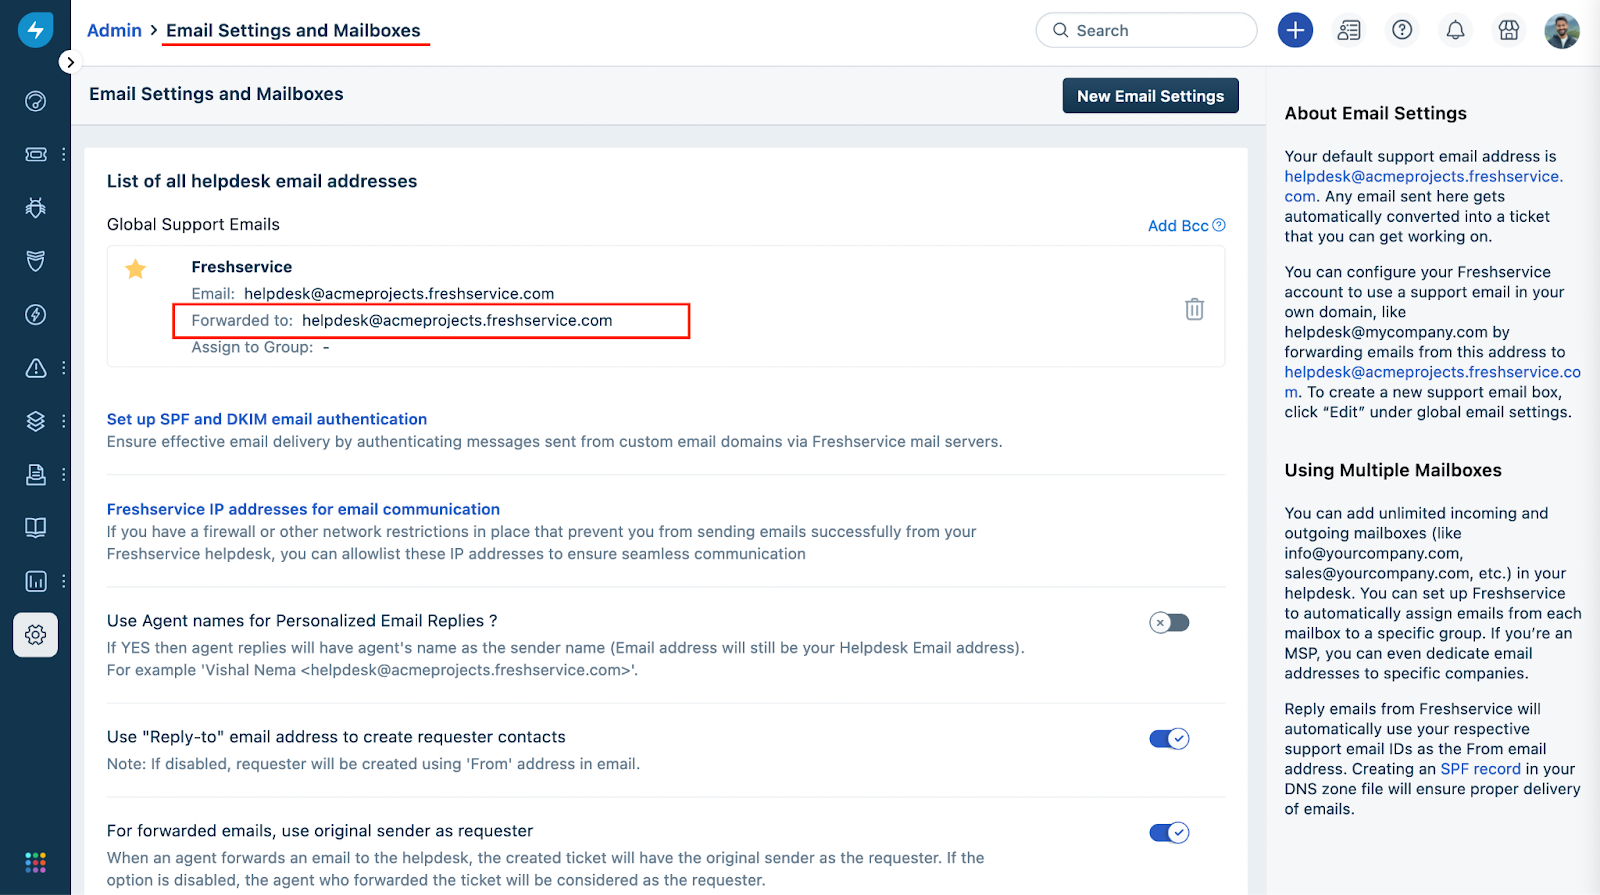Click 'Freshservice' email name text
This screenshot has height=895, width=1600.
(x=242, y=267)
